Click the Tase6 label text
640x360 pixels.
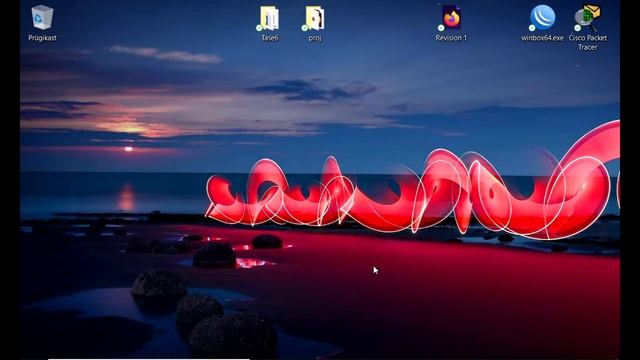[269, 38]
